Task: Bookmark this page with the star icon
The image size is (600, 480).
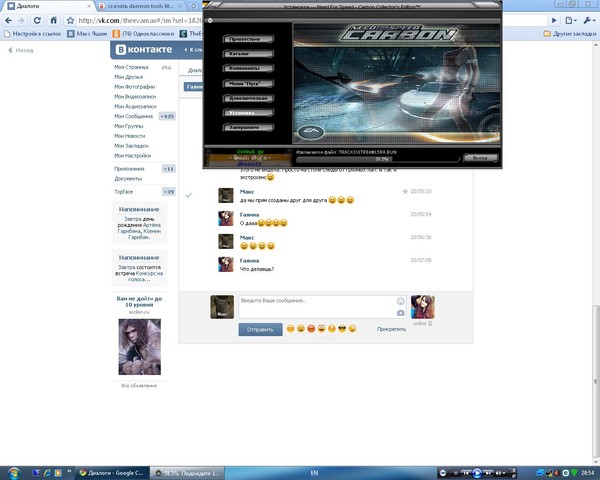Action: click(70, 20)
